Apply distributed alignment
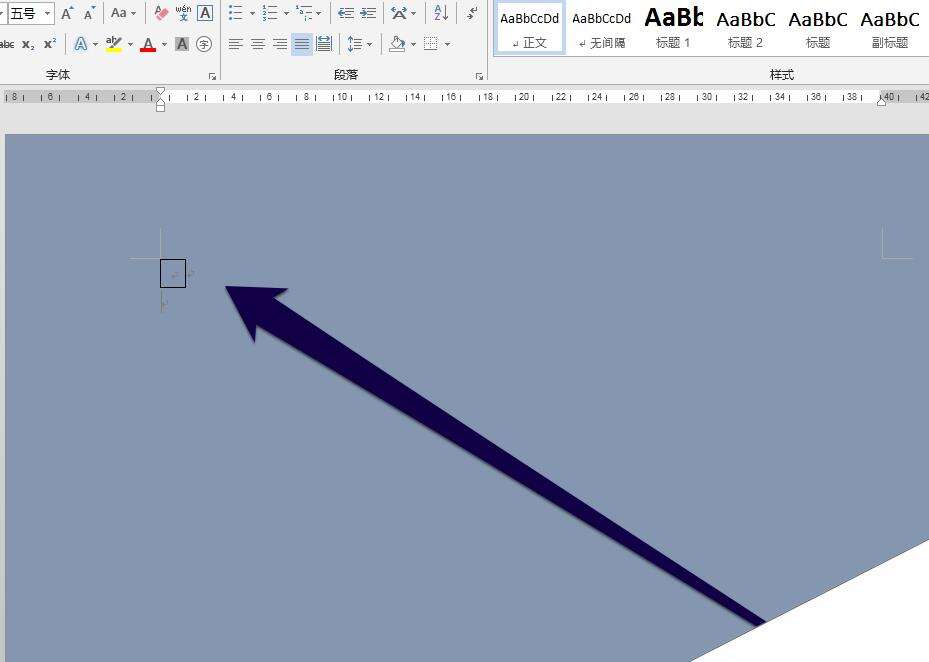Viewport: 929px width, 662px height. pyautogui.click(x=324, y=44)
